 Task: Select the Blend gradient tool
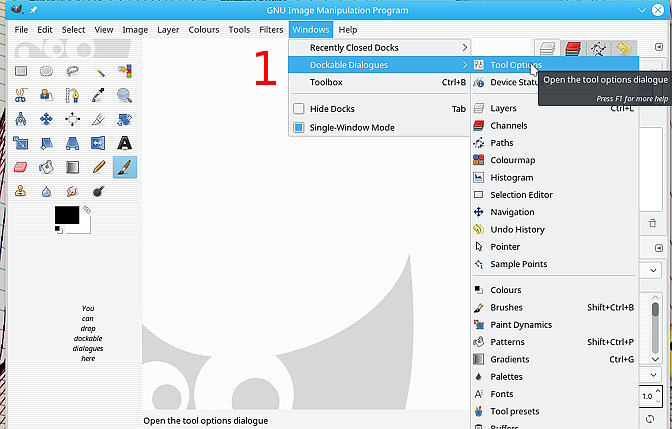pyautogui.click(x=72, y=167)
